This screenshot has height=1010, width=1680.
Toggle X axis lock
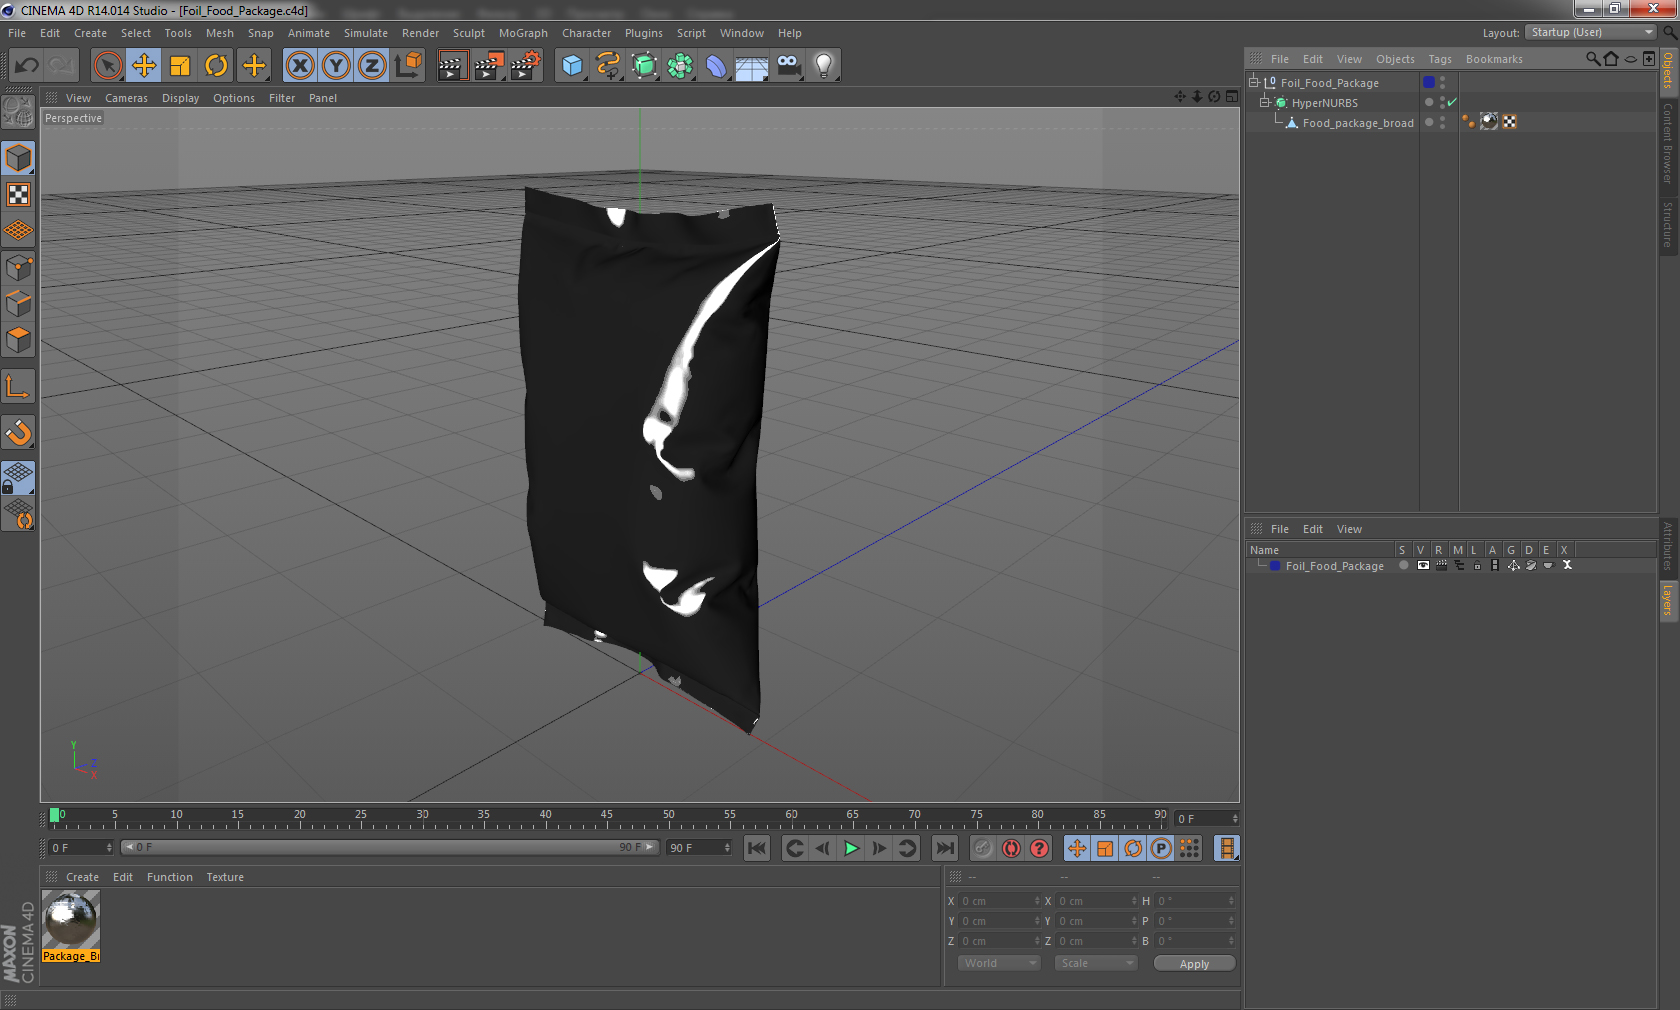pyautogui.click(x=299, y=66)
